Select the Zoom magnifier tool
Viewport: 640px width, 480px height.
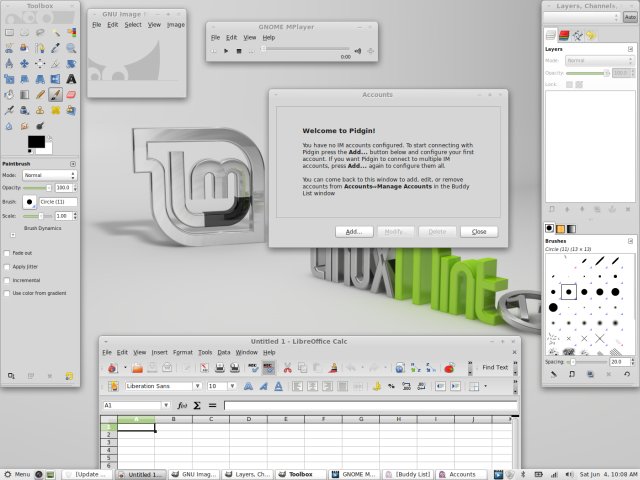tap(71, 48)
